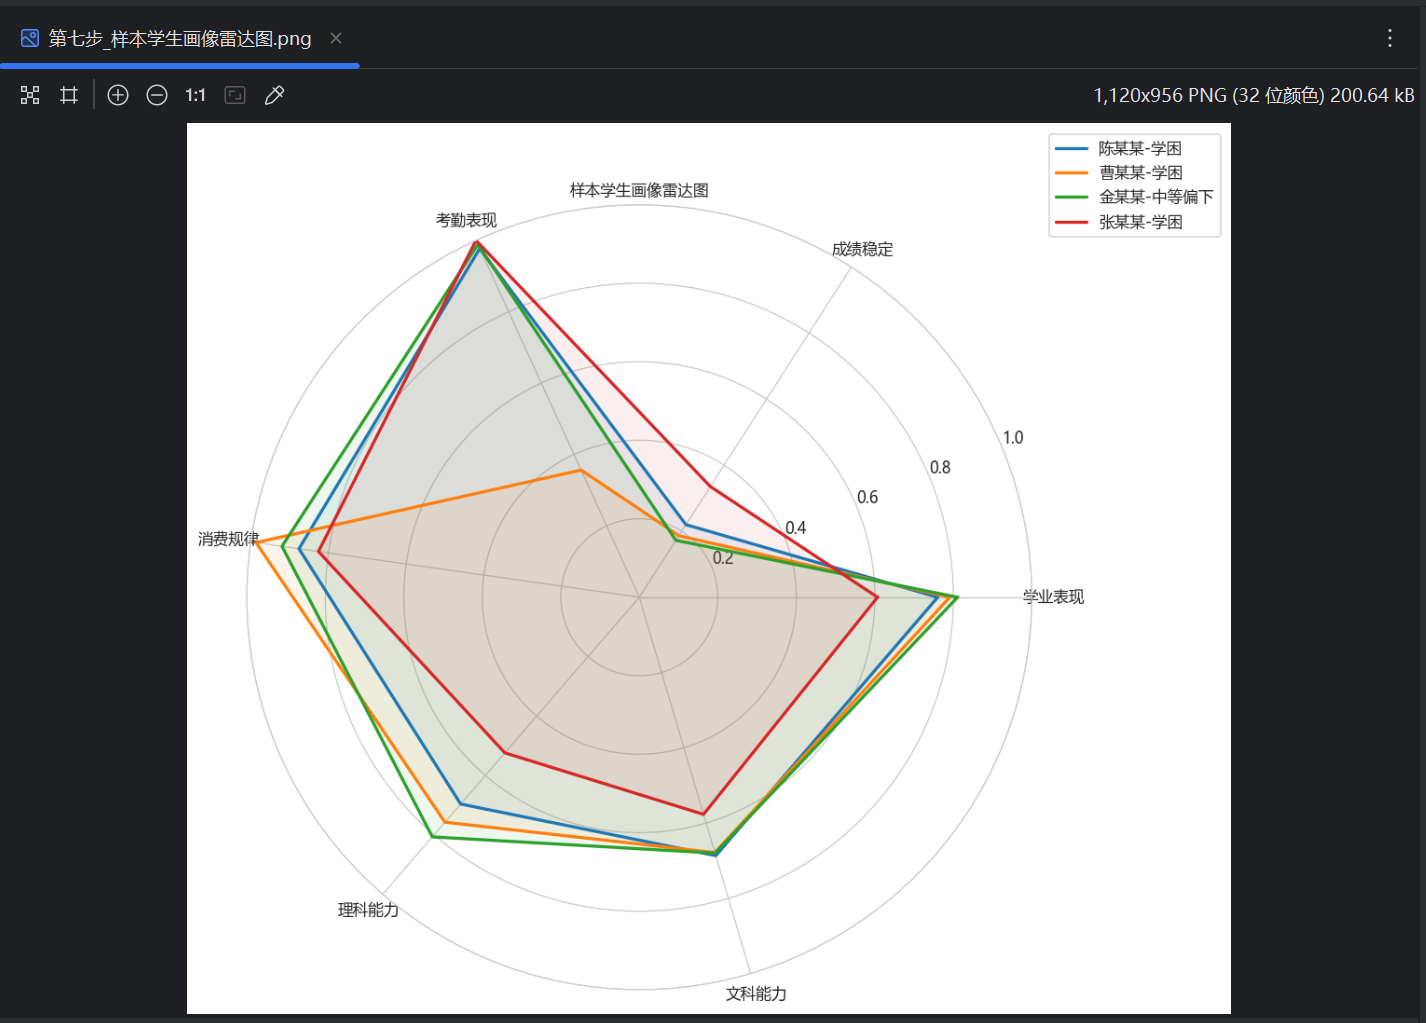
Task: Click the 0.8 radial tick label
Action: click(940, 467)
